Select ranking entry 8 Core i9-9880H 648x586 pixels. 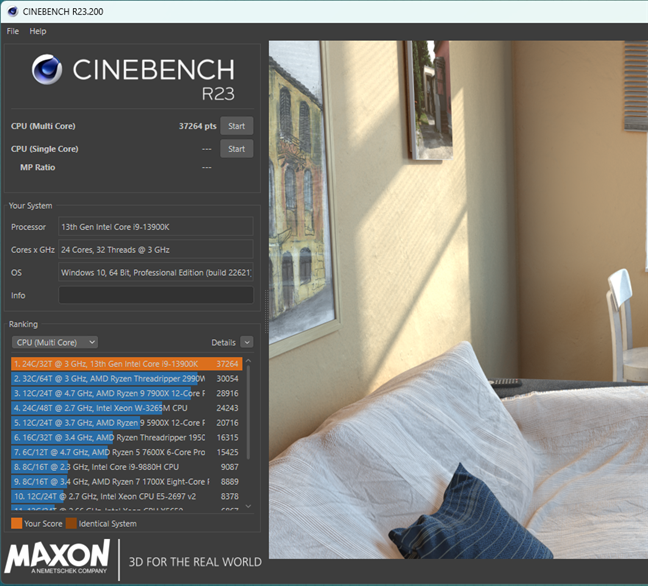coord(126,467)
